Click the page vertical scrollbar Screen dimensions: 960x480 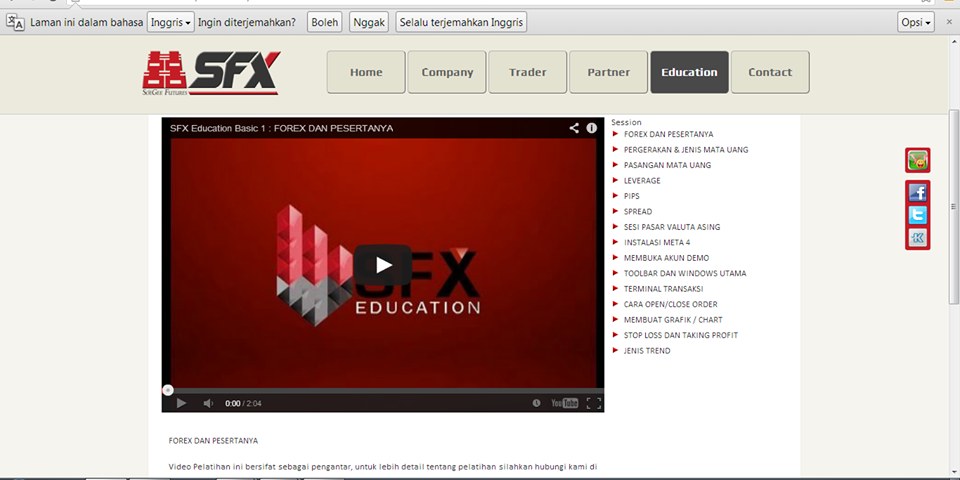point(954,207)
